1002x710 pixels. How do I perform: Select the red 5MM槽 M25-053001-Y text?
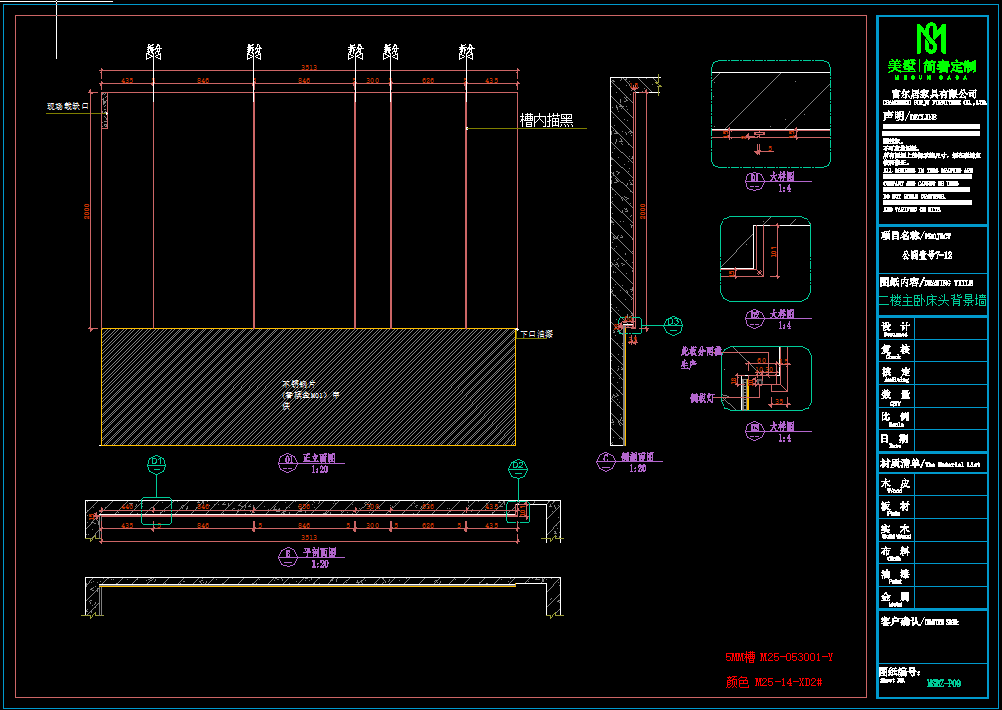click(x=778, y=658)
